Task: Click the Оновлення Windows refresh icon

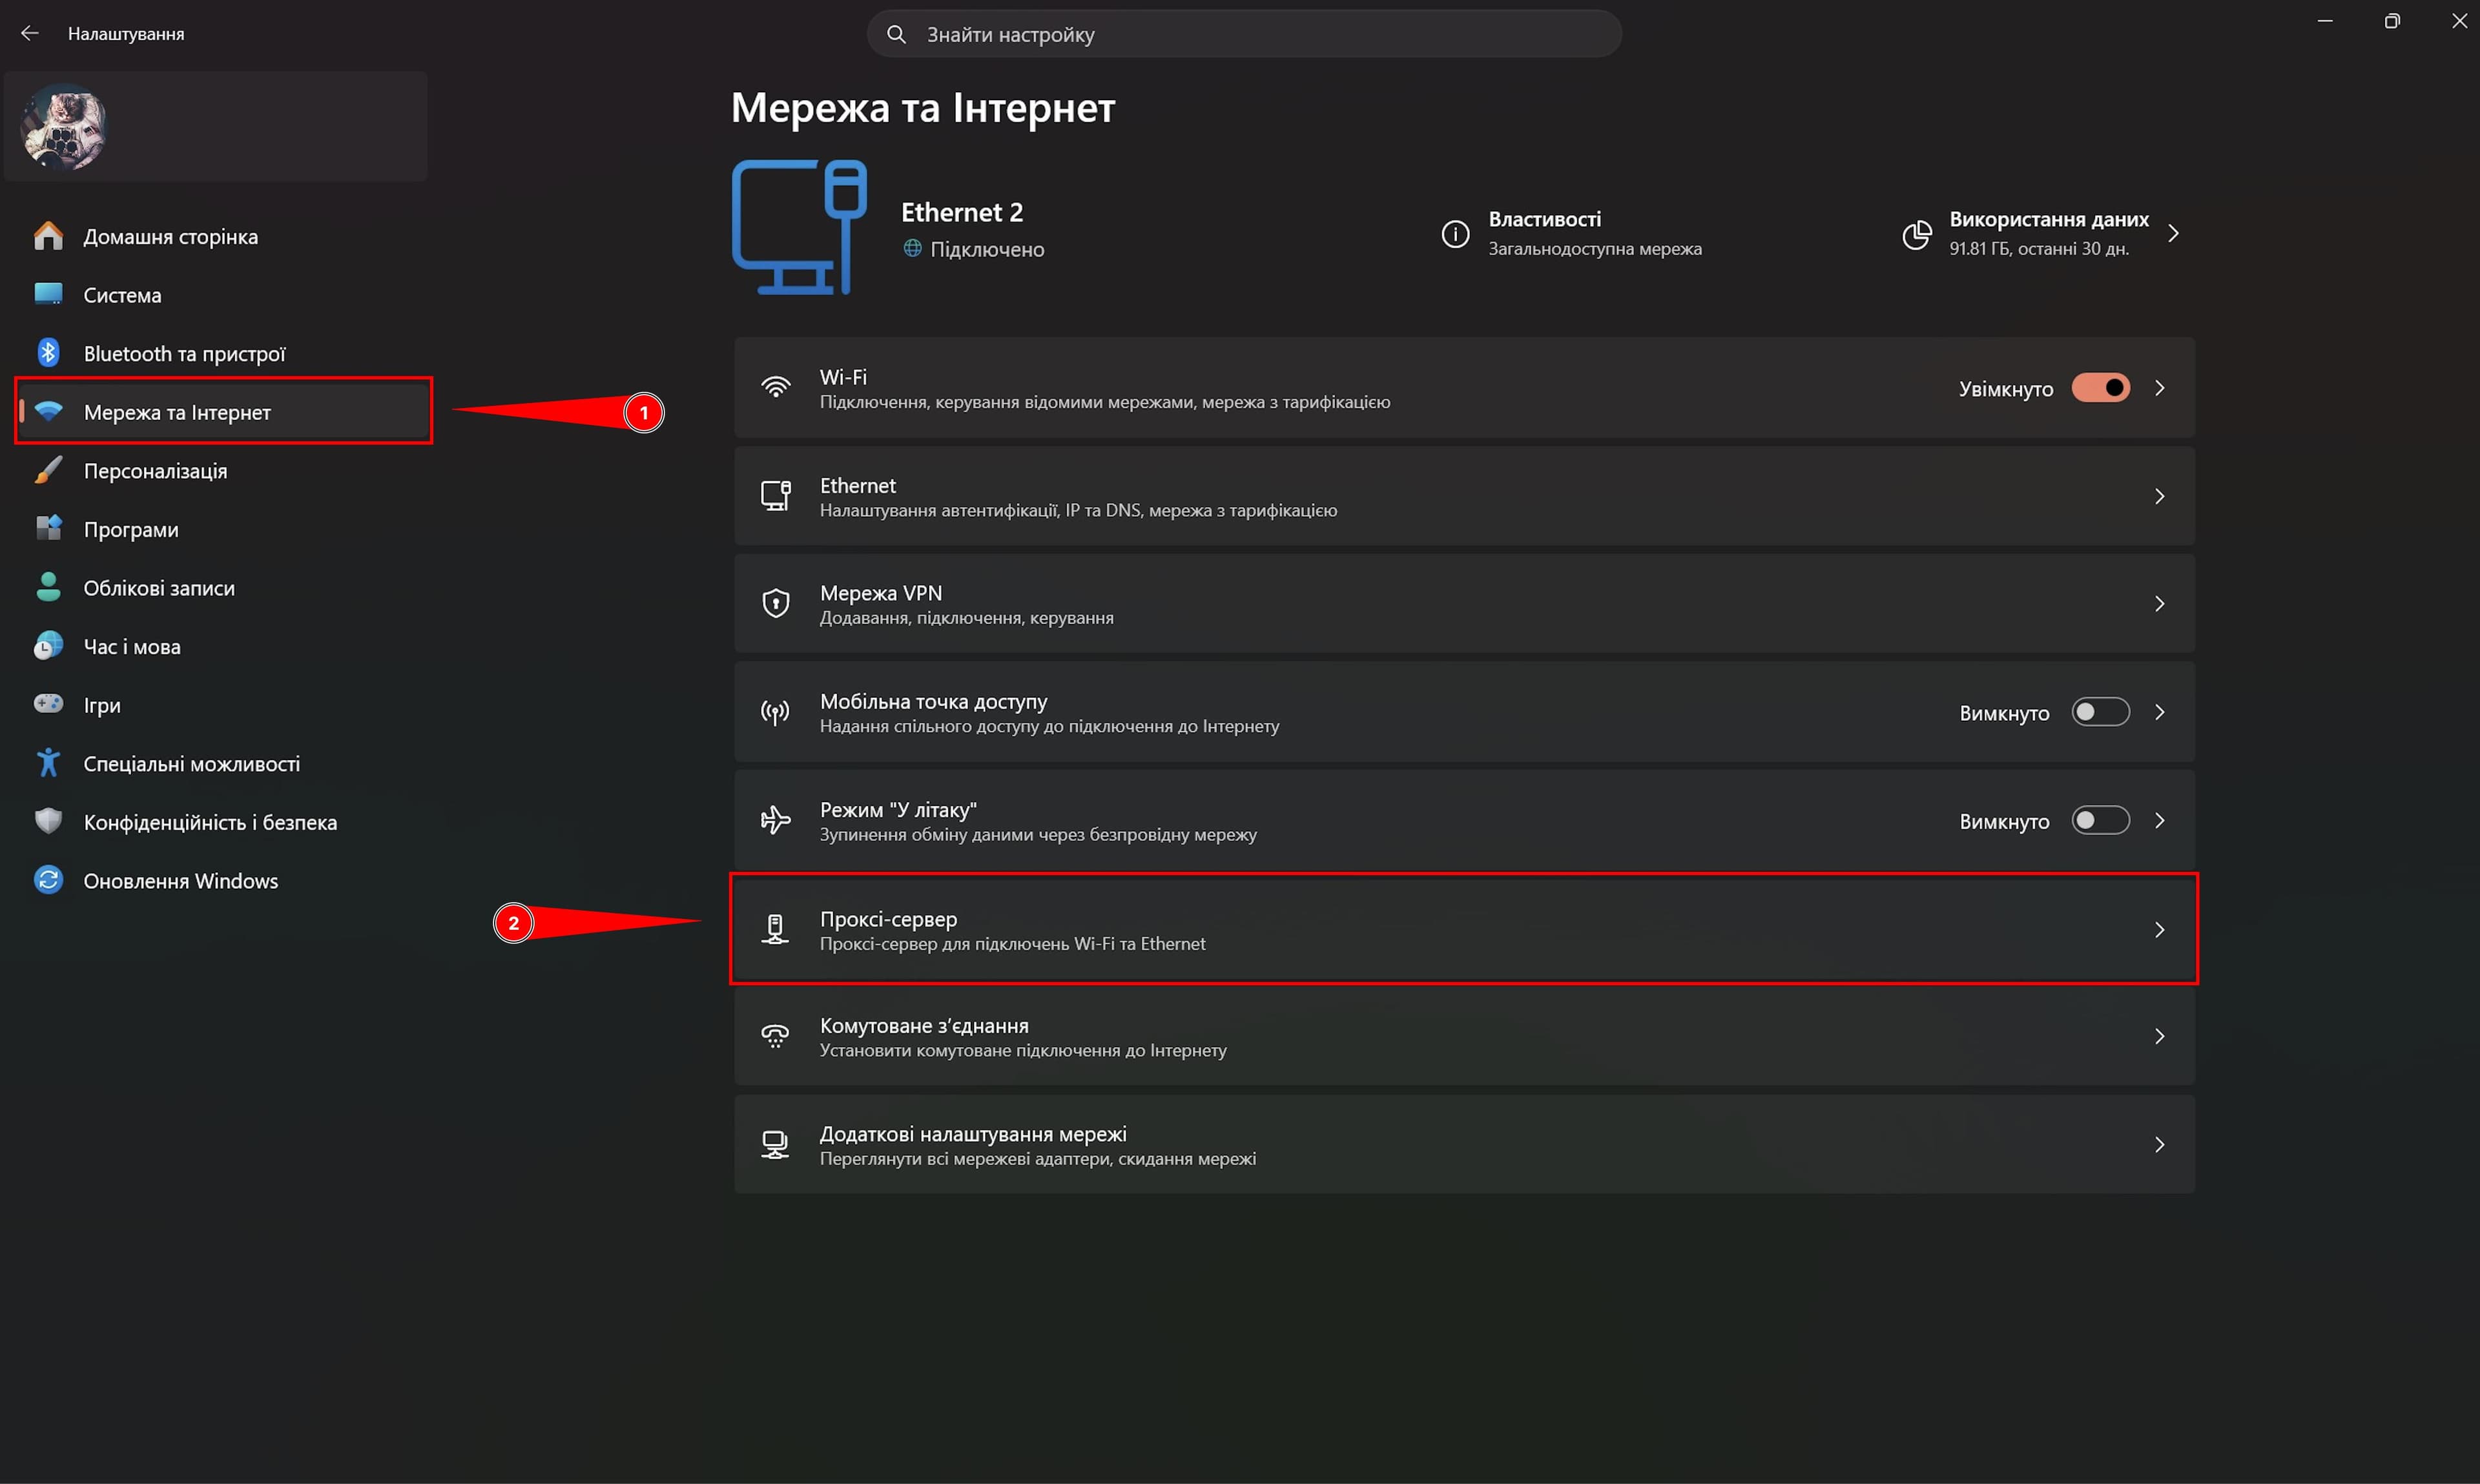Action: [x=48, y=880]
